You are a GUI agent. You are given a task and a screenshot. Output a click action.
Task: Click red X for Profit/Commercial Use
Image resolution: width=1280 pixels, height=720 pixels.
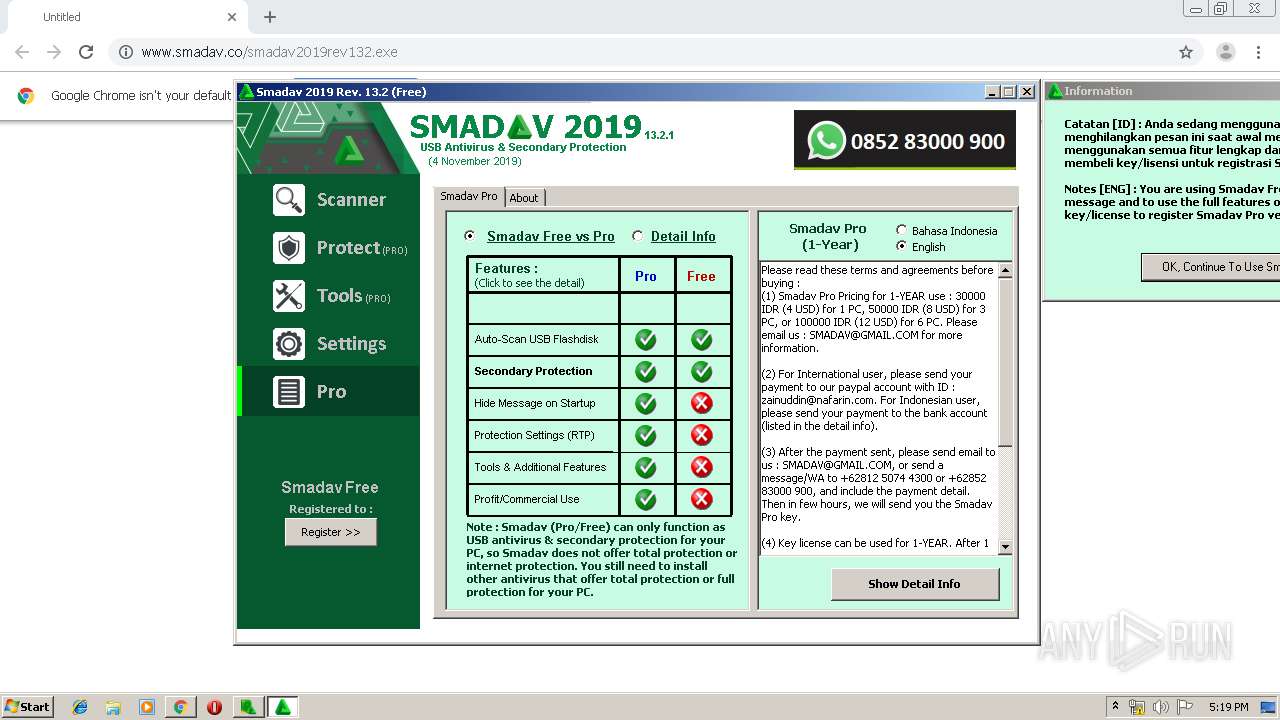[x=702, y=499]
